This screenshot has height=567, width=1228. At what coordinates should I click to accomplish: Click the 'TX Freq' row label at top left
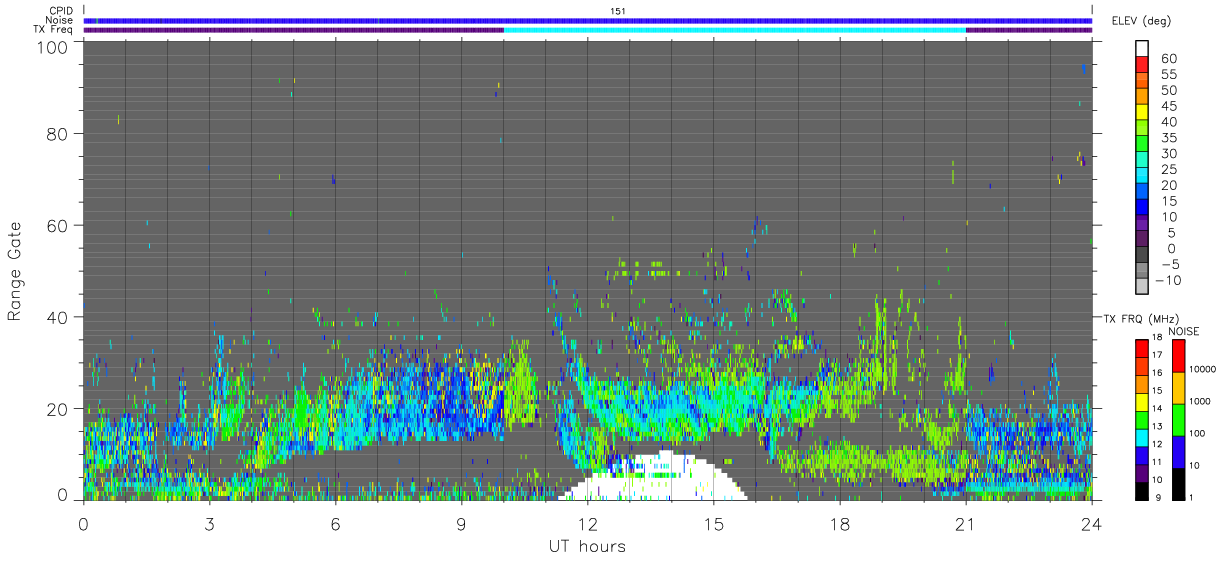coord(53,29)
